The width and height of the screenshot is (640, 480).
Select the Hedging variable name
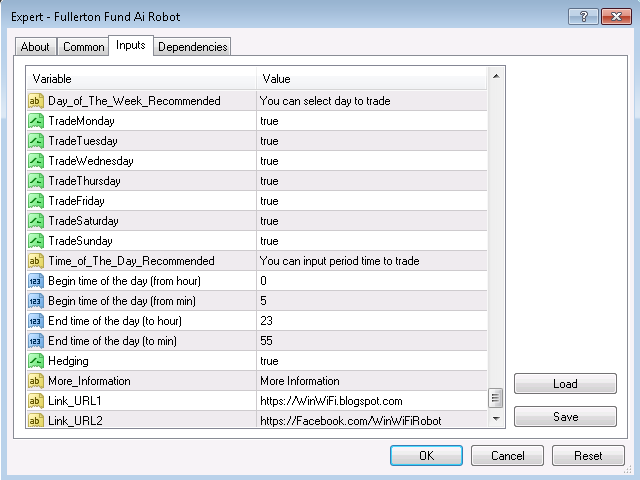pyautogui.click(x=68, y=361)
